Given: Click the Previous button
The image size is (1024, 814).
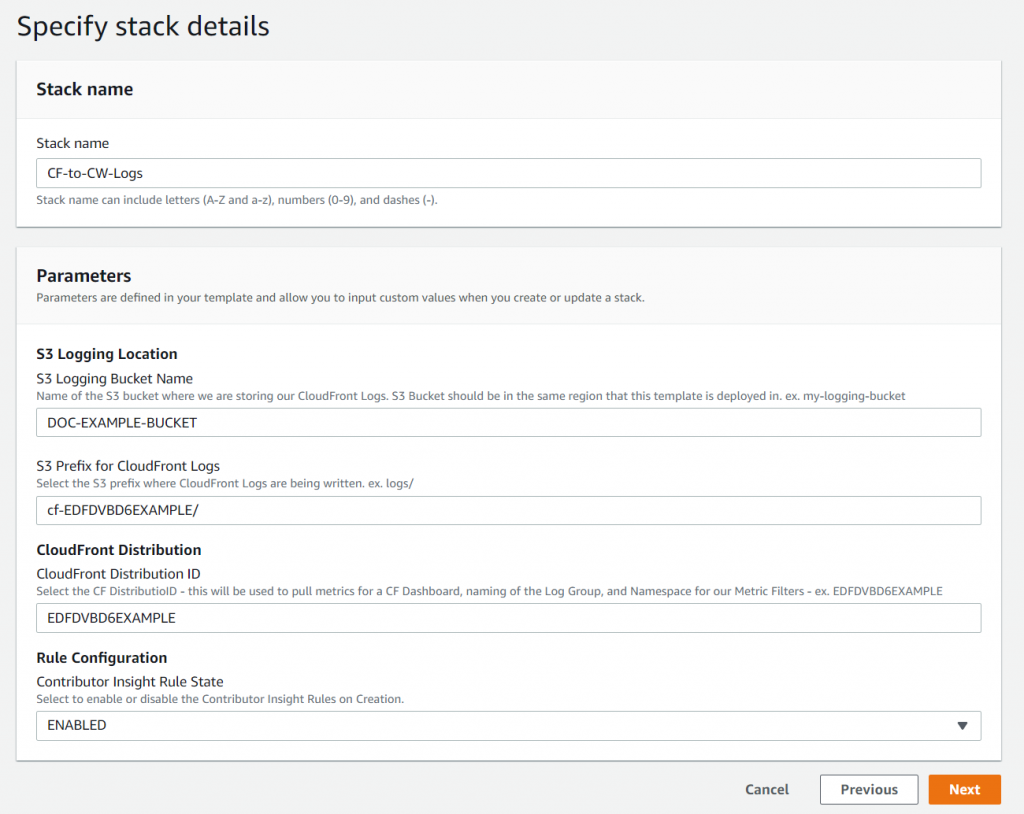Looking at the screenshot, I should click(868, 789).
